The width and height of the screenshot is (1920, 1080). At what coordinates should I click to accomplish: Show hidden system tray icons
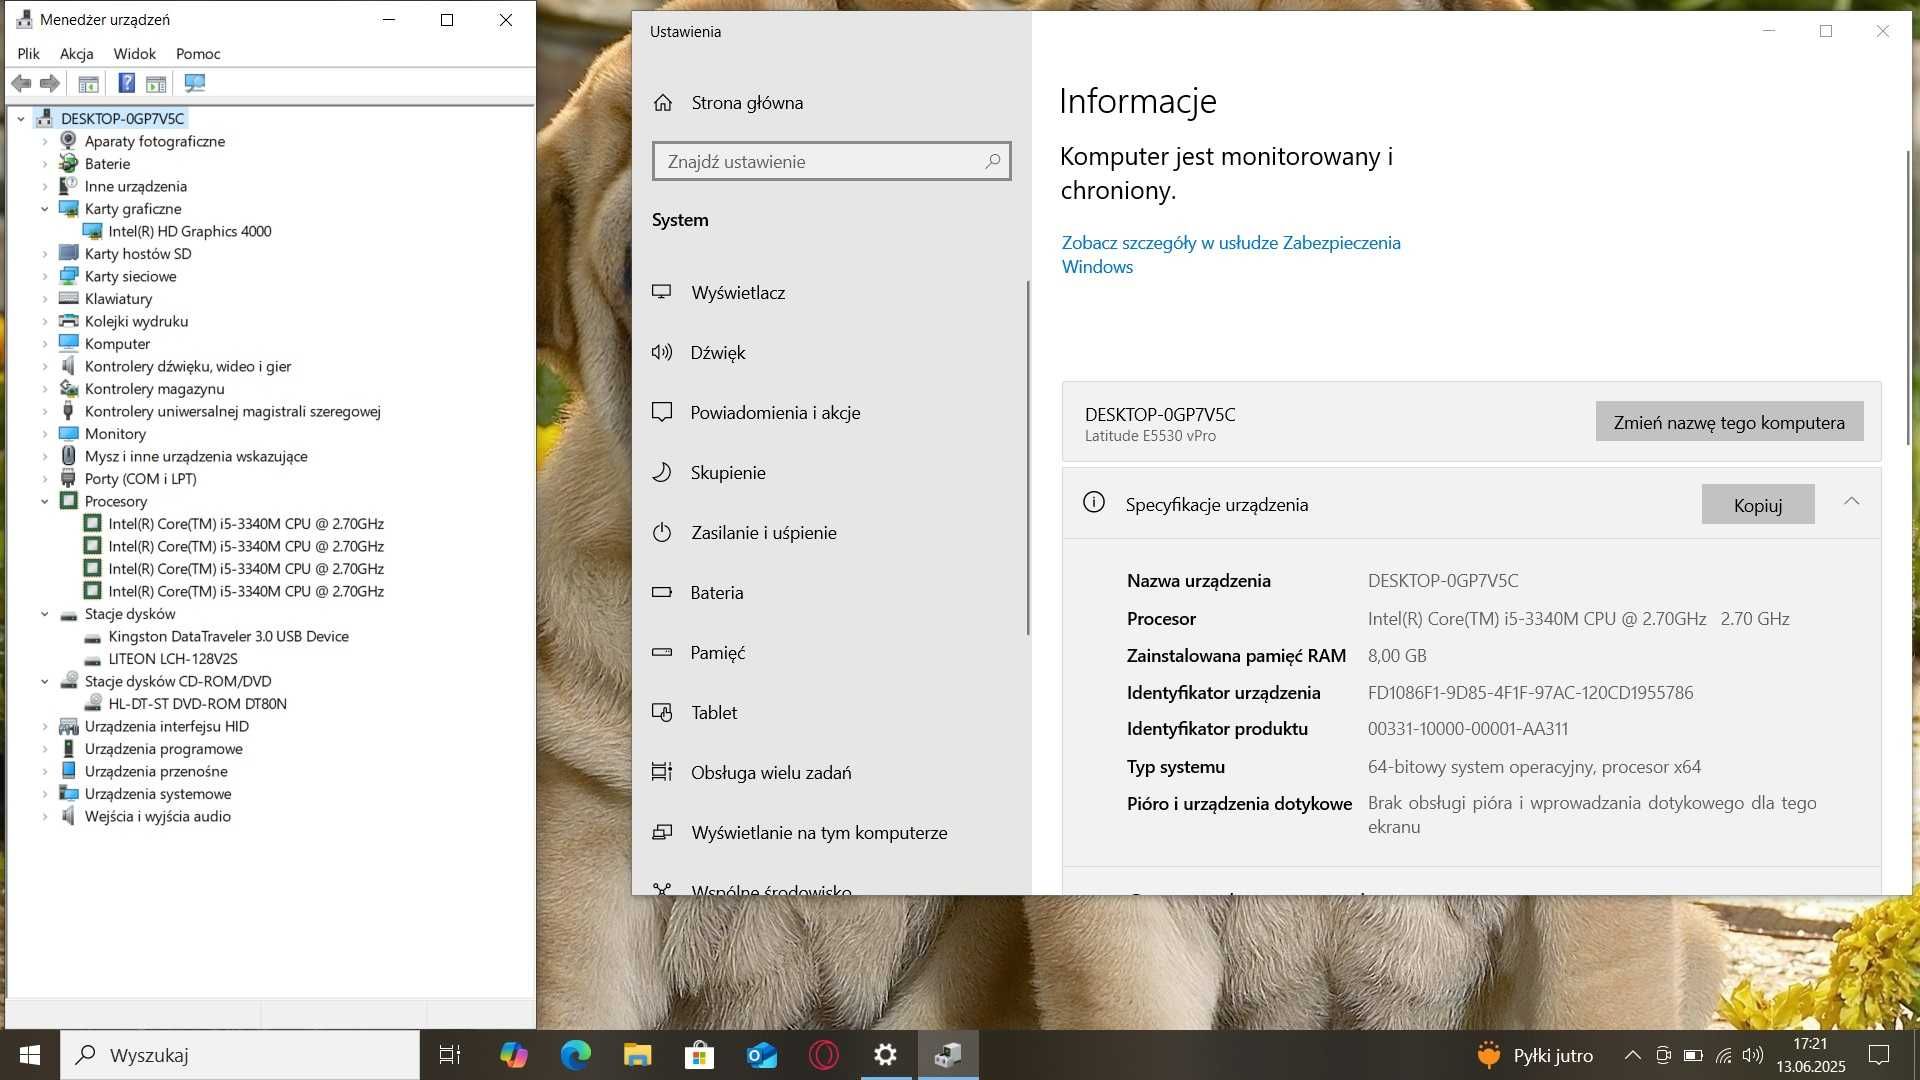tap(1632, 1055)
